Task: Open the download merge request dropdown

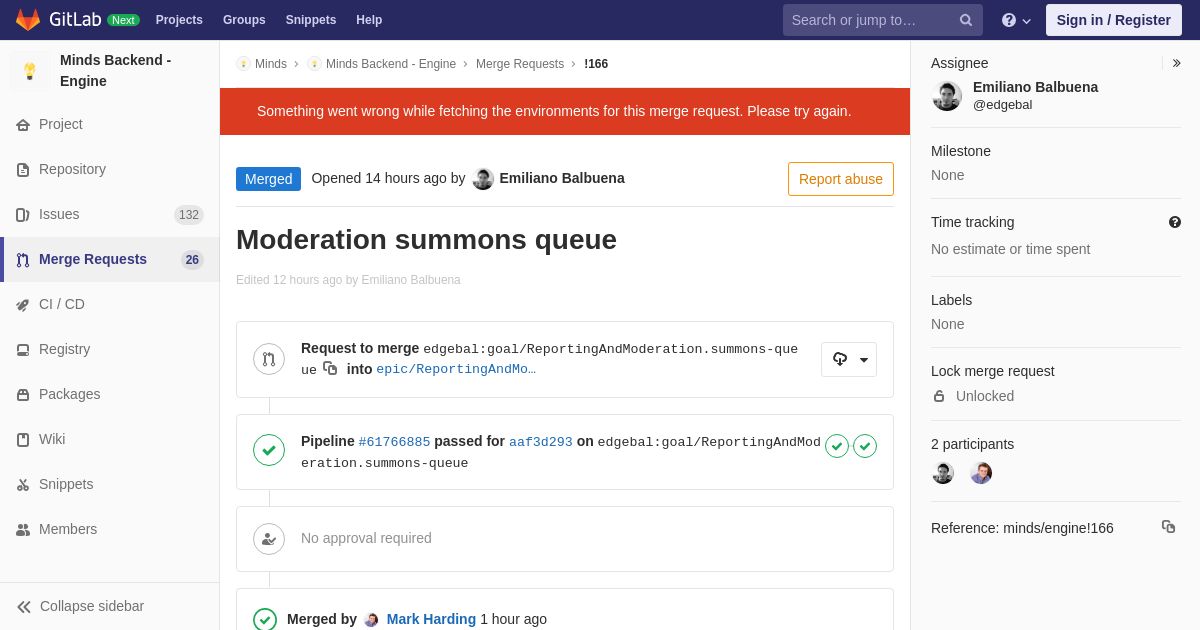Action: [x=849, y=359]
